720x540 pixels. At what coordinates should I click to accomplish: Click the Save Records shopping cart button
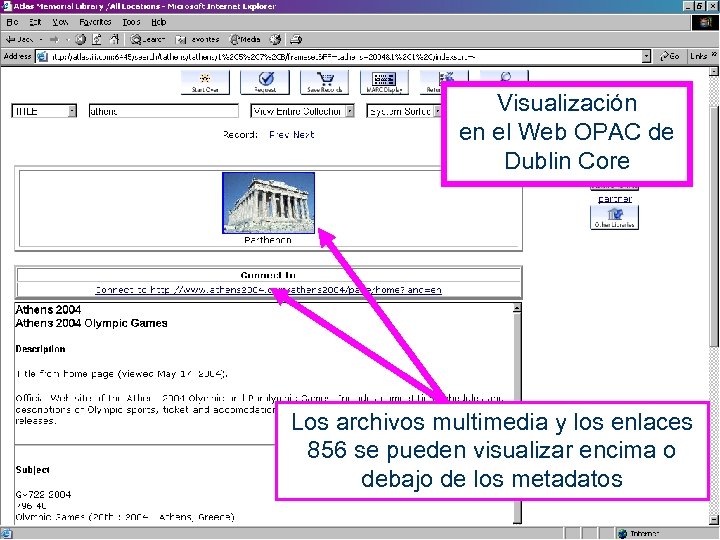[325, 82]
